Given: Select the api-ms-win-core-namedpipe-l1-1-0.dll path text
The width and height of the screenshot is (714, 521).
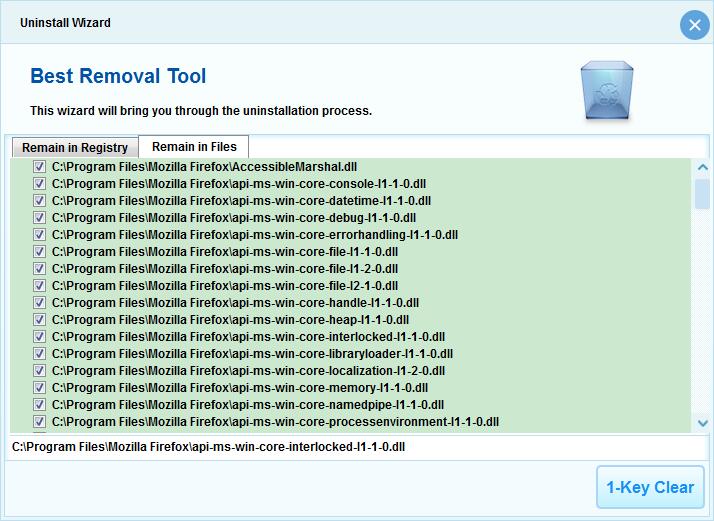Looking at the screenshot, I should coord(248,405).
